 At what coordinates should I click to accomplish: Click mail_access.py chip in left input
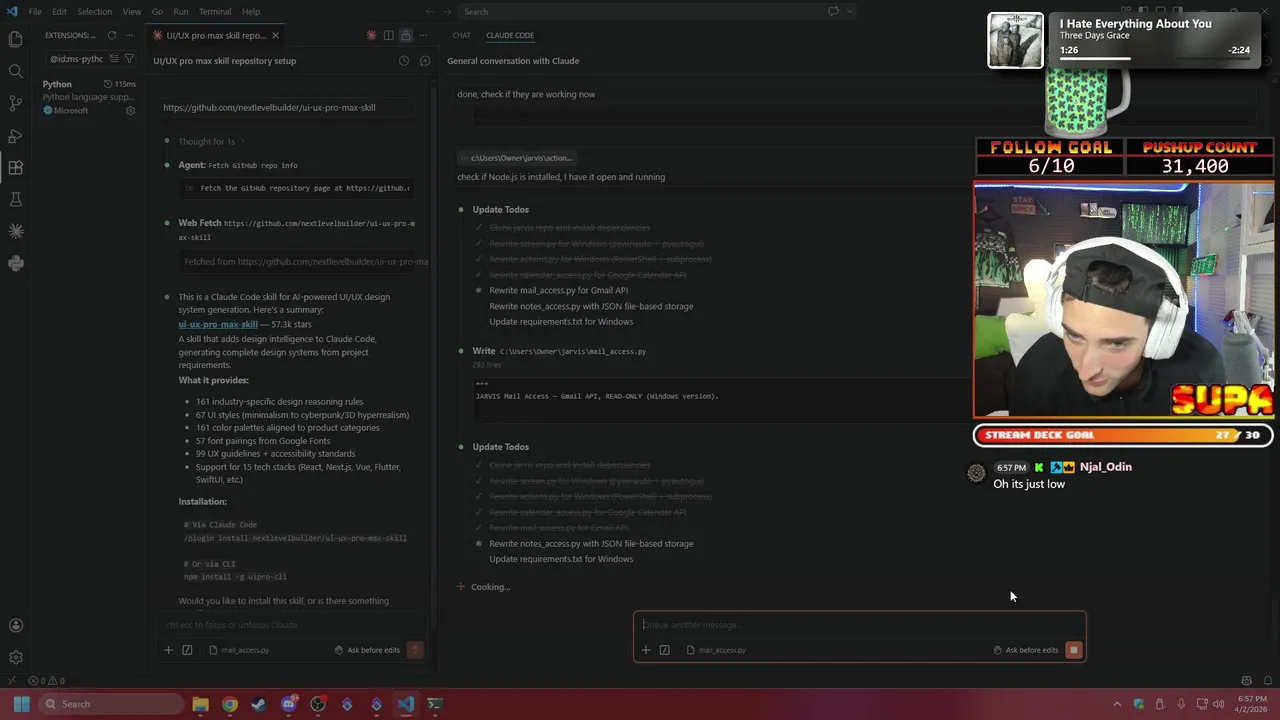(239, 650)
